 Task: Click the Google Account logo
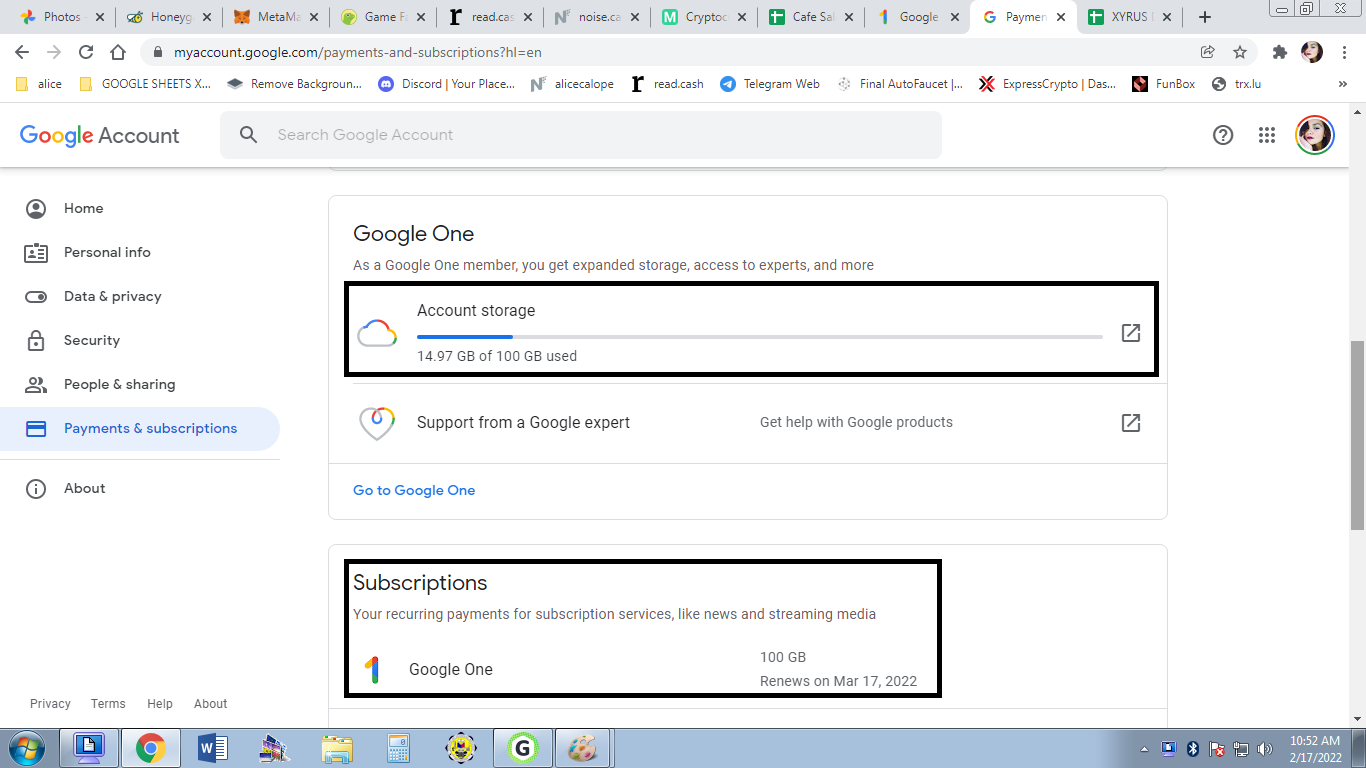tap(99, 135)
